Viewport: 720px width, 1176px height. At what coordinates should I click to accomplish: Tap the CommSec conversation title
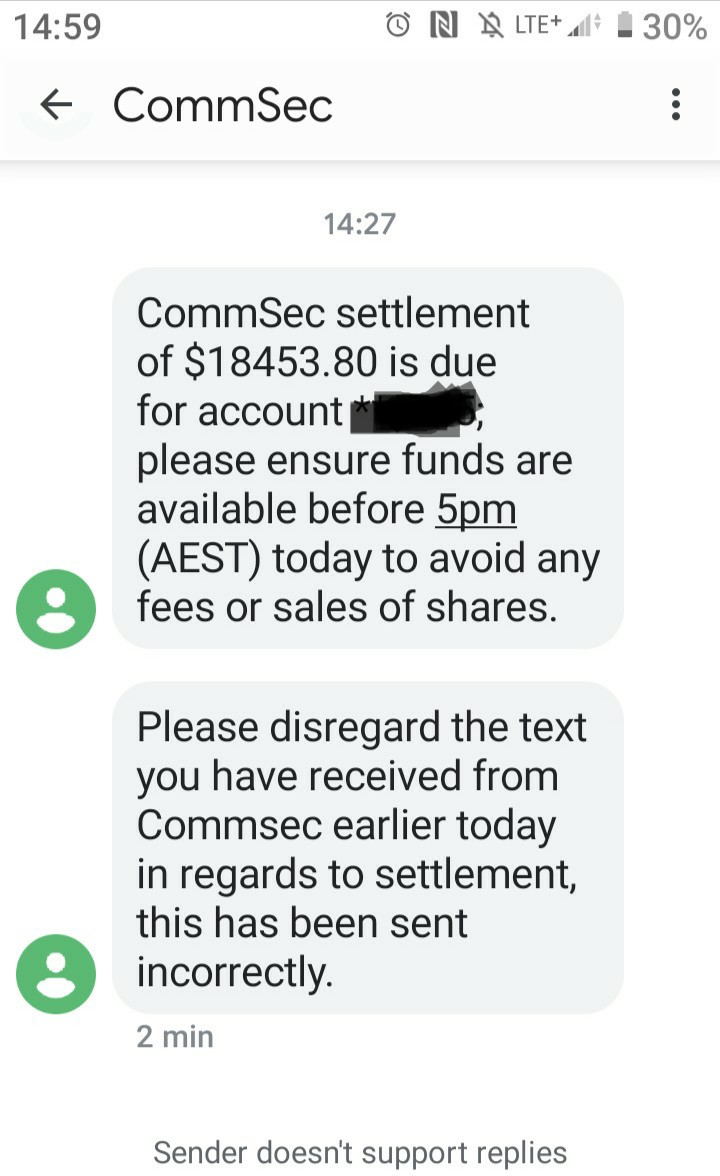click(x=222, y=105)
